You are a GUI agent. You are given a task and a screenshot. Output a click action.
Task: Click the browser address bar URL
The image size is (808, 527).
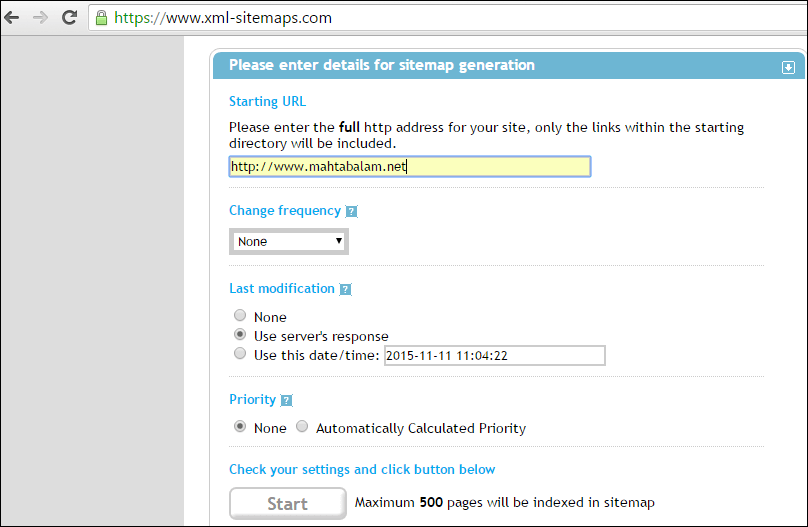tap(223, 18)
